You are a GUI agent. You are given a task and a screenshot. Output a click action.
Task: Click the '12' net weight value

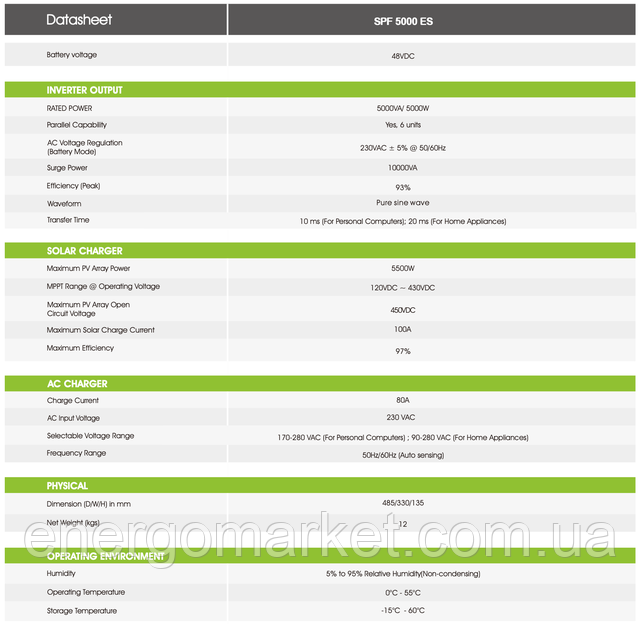click(403, 524)
